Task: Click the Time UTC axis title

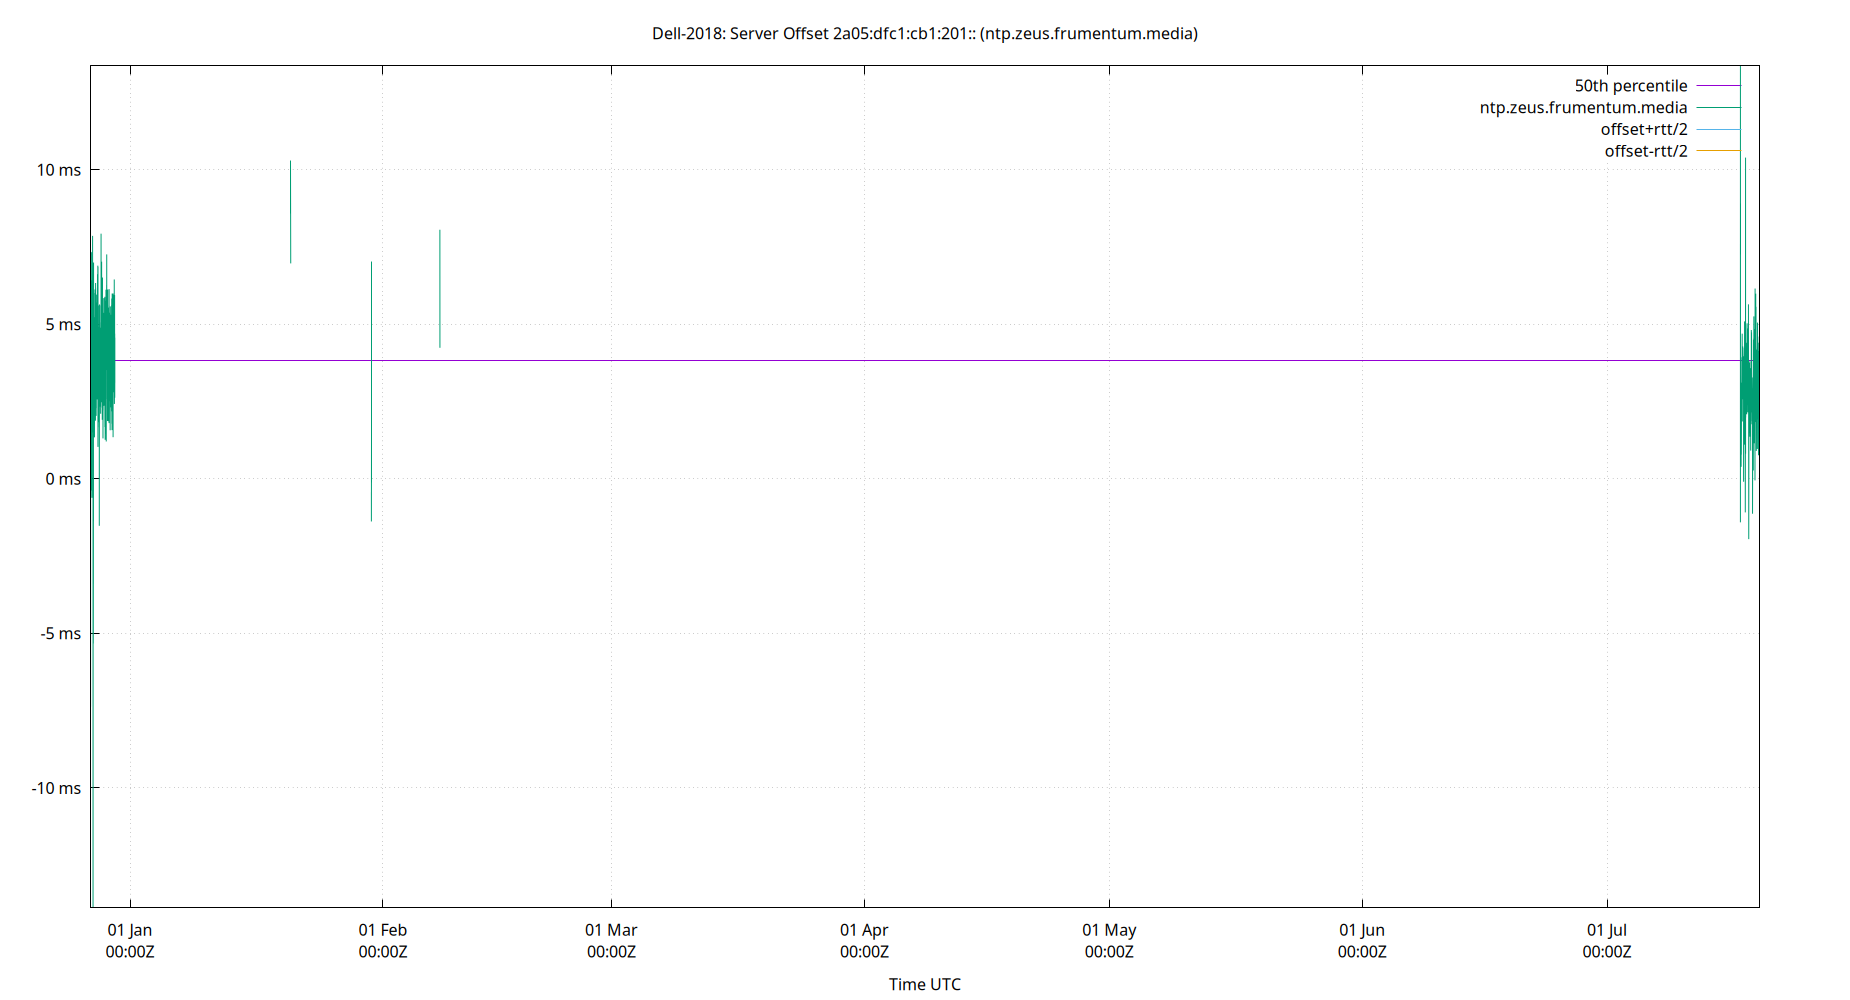Action: tap(924, 984)
